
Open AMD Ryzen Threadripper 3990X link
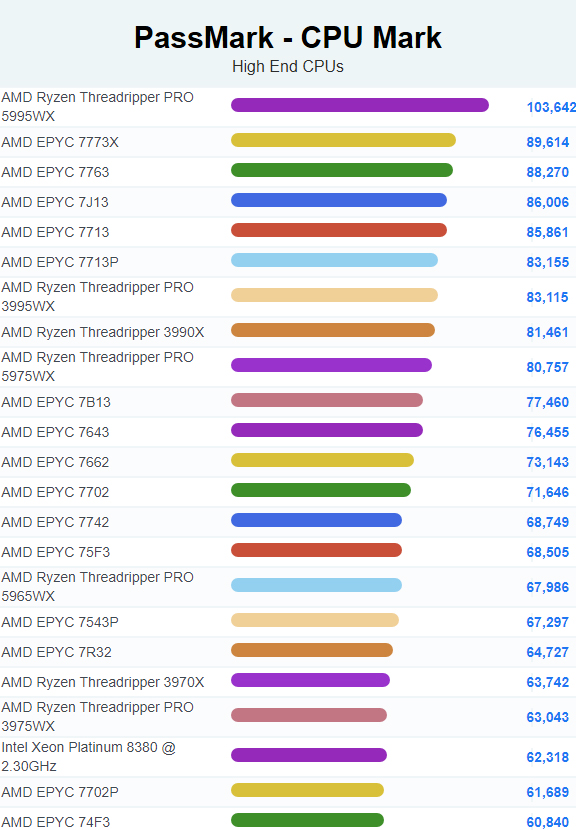coord(103,332)
